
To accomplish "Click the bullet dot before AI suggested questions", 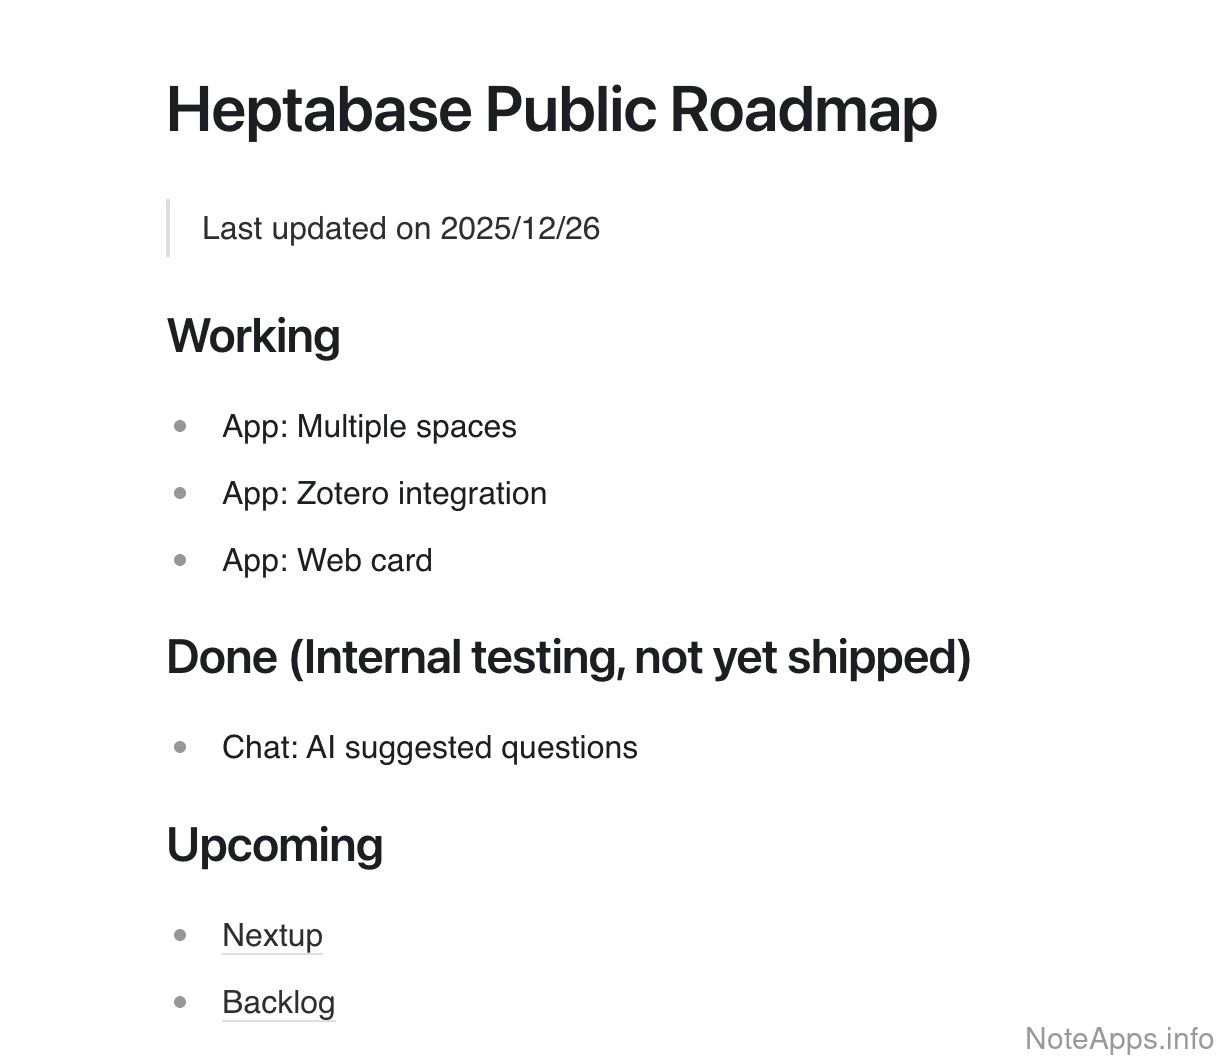I will (x=180, y=747).
